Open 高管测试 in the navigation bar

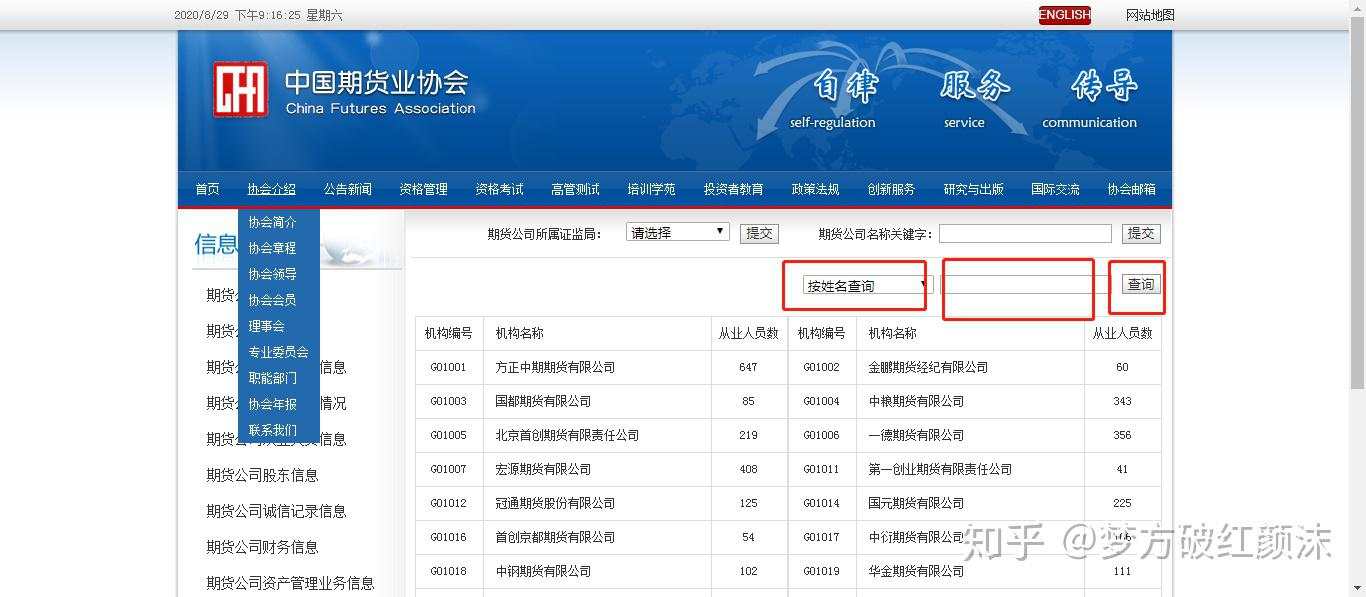[576, 189]
